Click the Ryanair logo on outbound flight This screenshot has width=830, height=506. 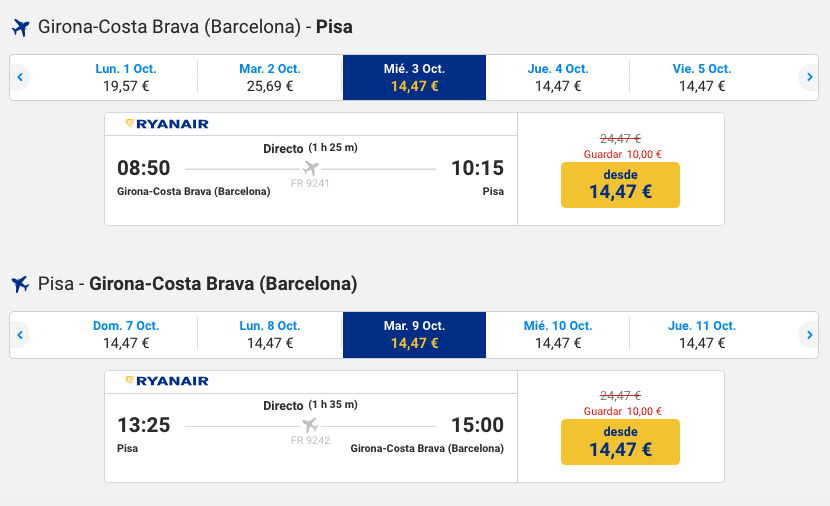tap(167, 124)
